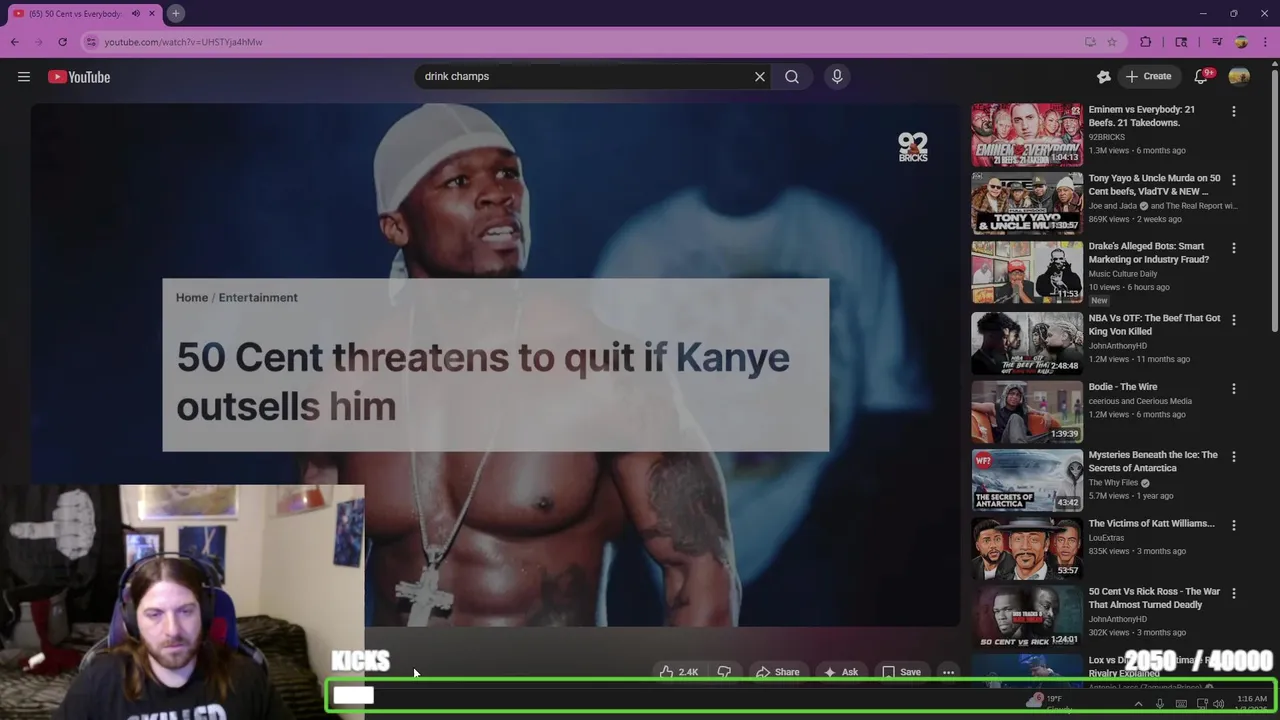Open title 'Drake's Alleged Bots: Smart Marketing'
1280x720 pixels.
pyautogui.click(x=1148, y=252)
